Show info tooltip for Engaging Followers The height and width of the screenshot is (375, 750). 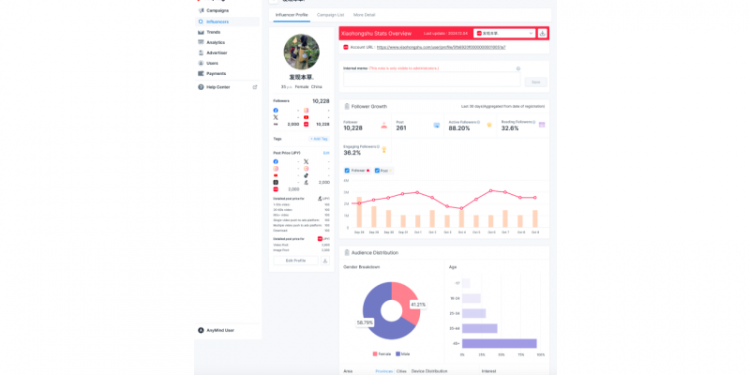tap(378, 147)
